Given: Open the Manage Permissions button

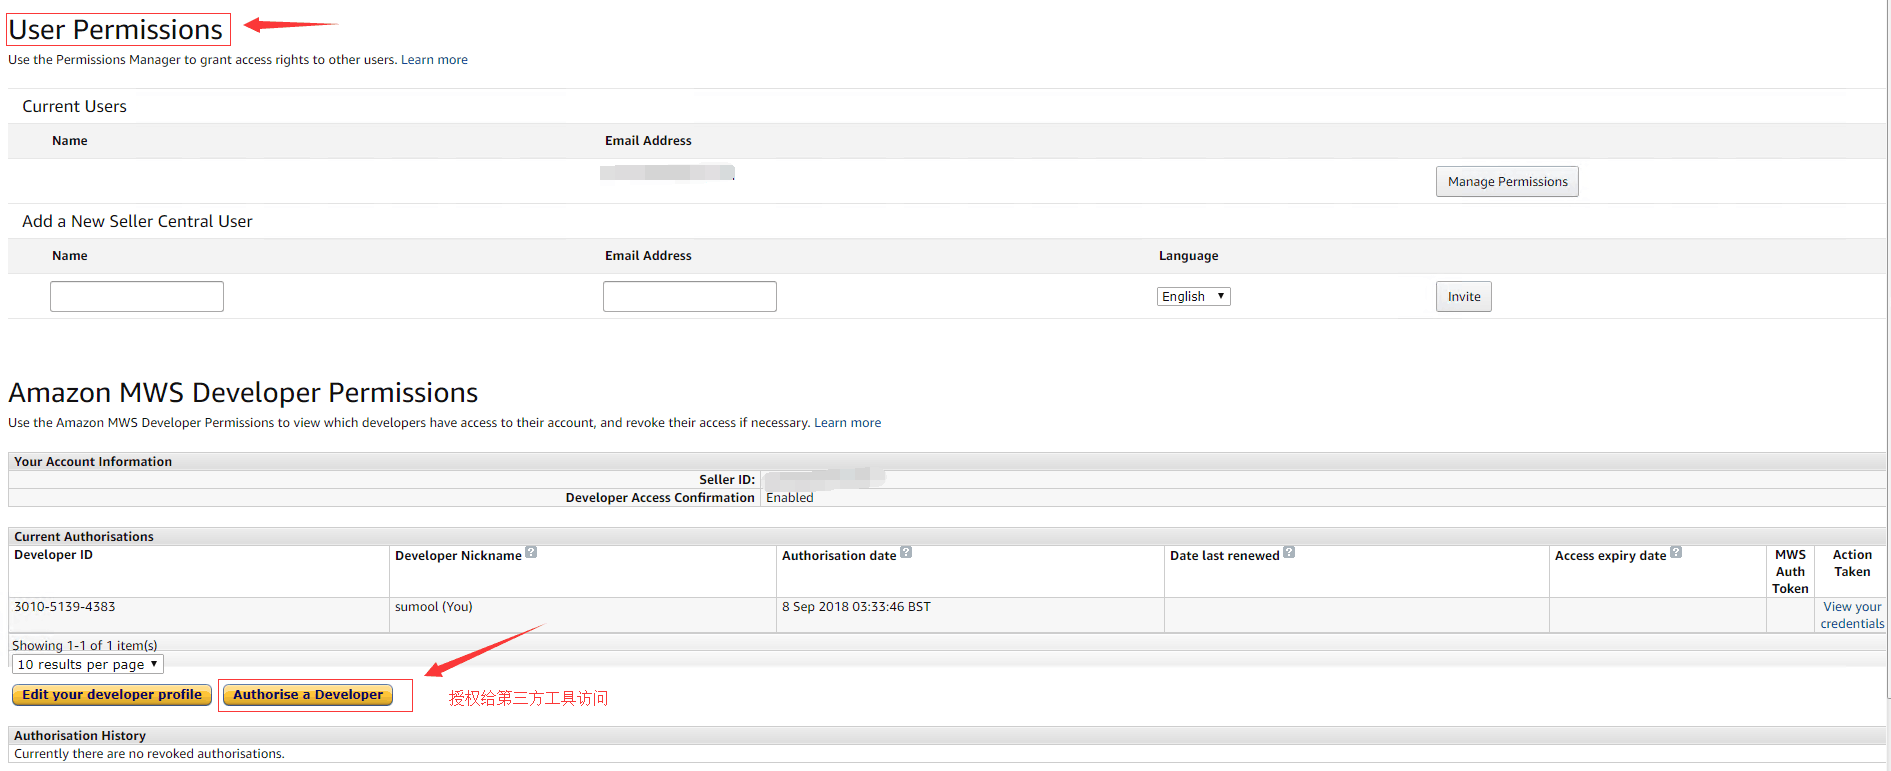Looking at the screenshot, I should point(1507,182).
